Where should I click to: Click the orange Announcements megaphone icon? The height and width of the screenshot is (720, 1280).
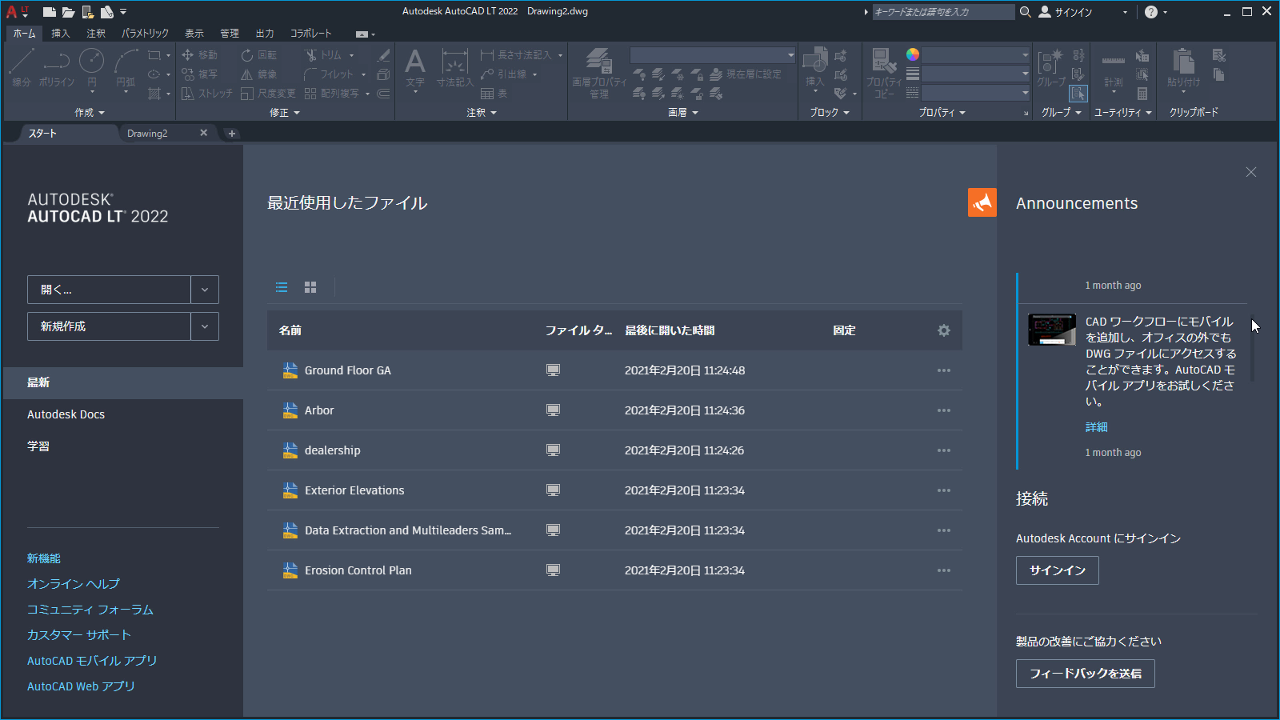[982, 203]
